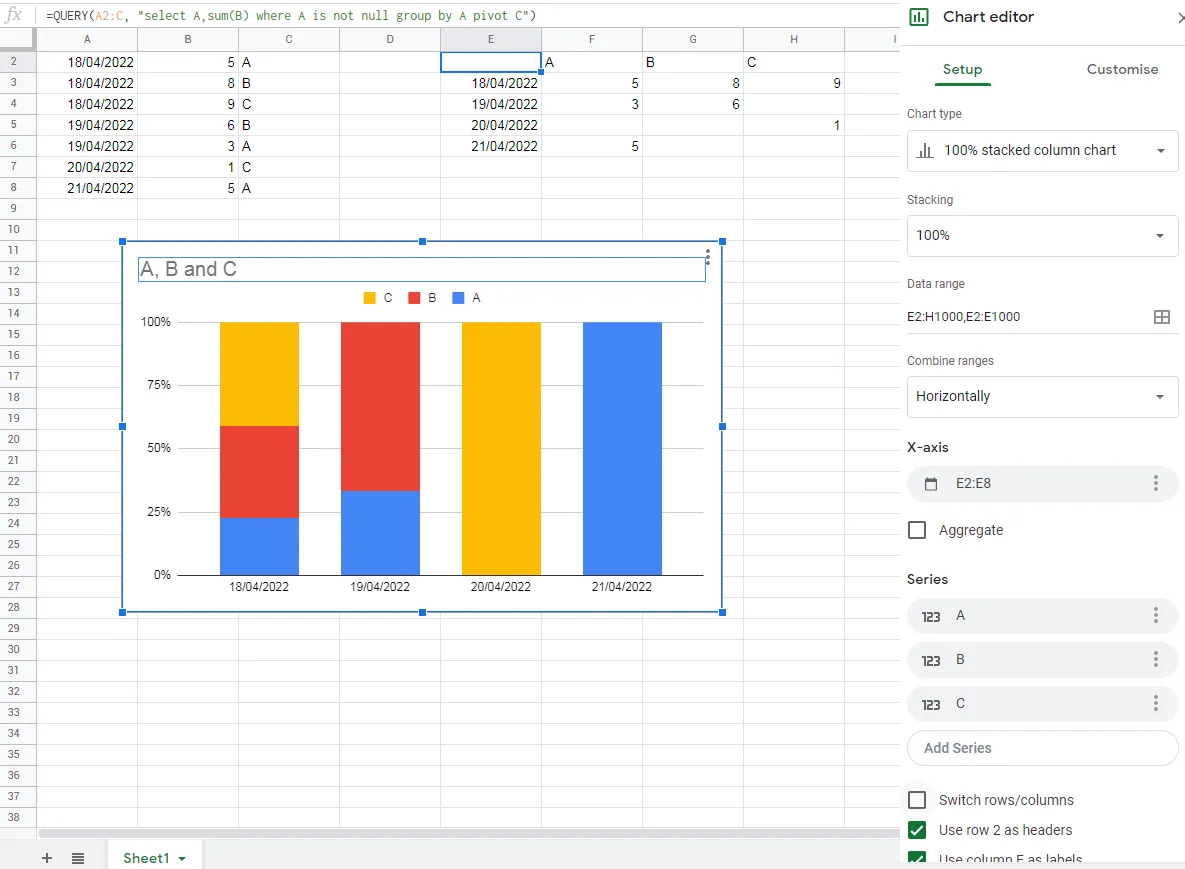Select series A entry in Series list
Screen dimensions: 1185x869
pos(1042,616)
